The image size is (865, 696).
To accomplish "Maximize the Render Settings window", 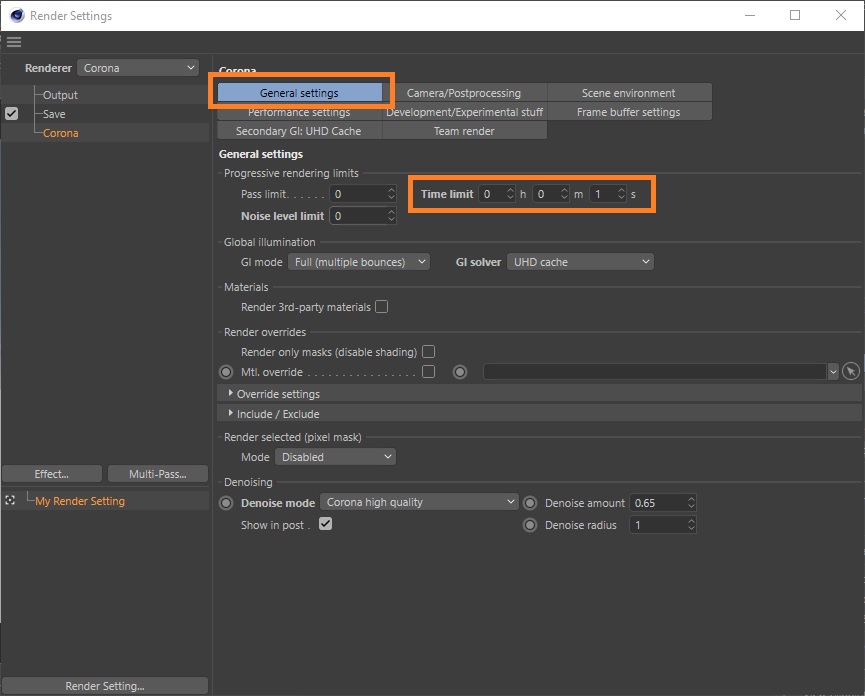I will 795,15.
